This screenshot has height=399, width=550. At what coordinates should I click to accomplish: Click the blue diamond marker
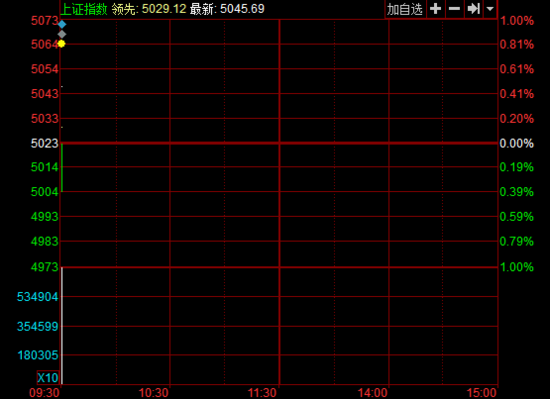coord(62,25)
